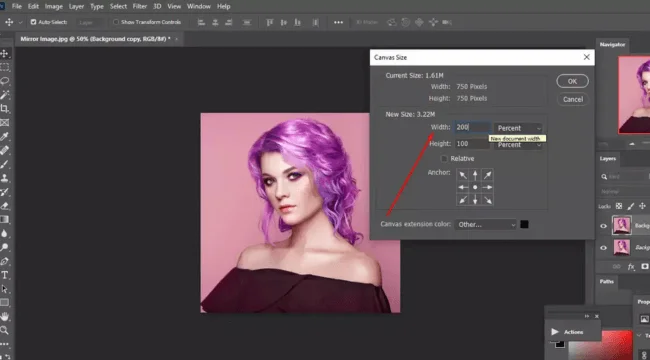Image resolution: width=650 pixels, height=360 pixels.
Task: Select the Path Selection tool
Action: [x=5, y=289]
